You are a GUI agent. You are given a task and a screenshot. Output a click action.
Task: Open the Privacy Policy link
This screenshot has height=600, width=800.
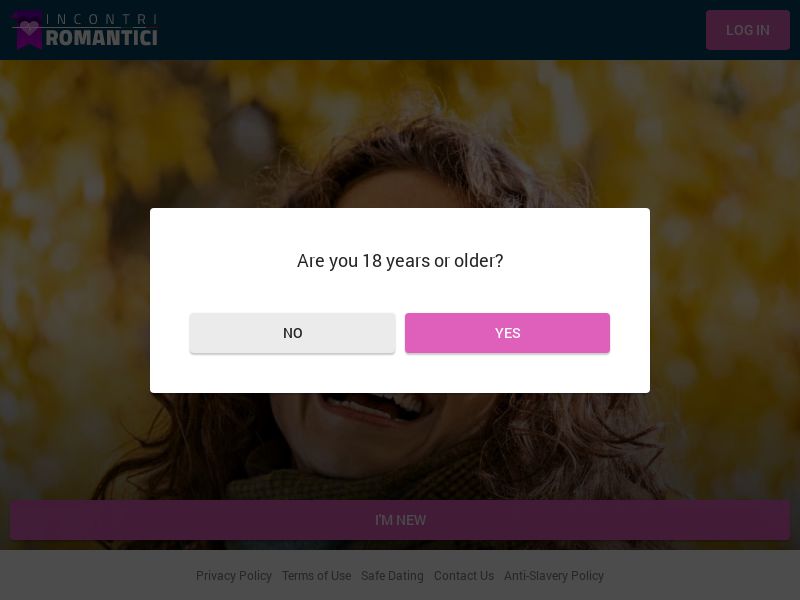point(234,576)
